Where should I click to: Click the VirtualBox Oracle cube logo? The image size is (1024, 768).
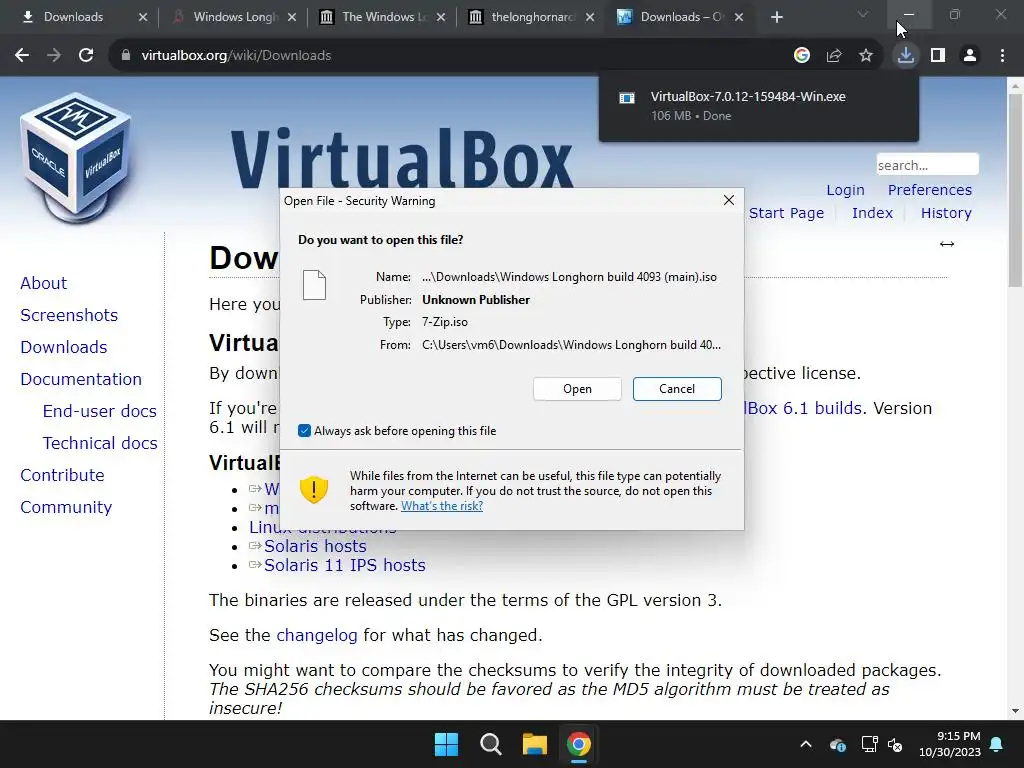(76, 158)
